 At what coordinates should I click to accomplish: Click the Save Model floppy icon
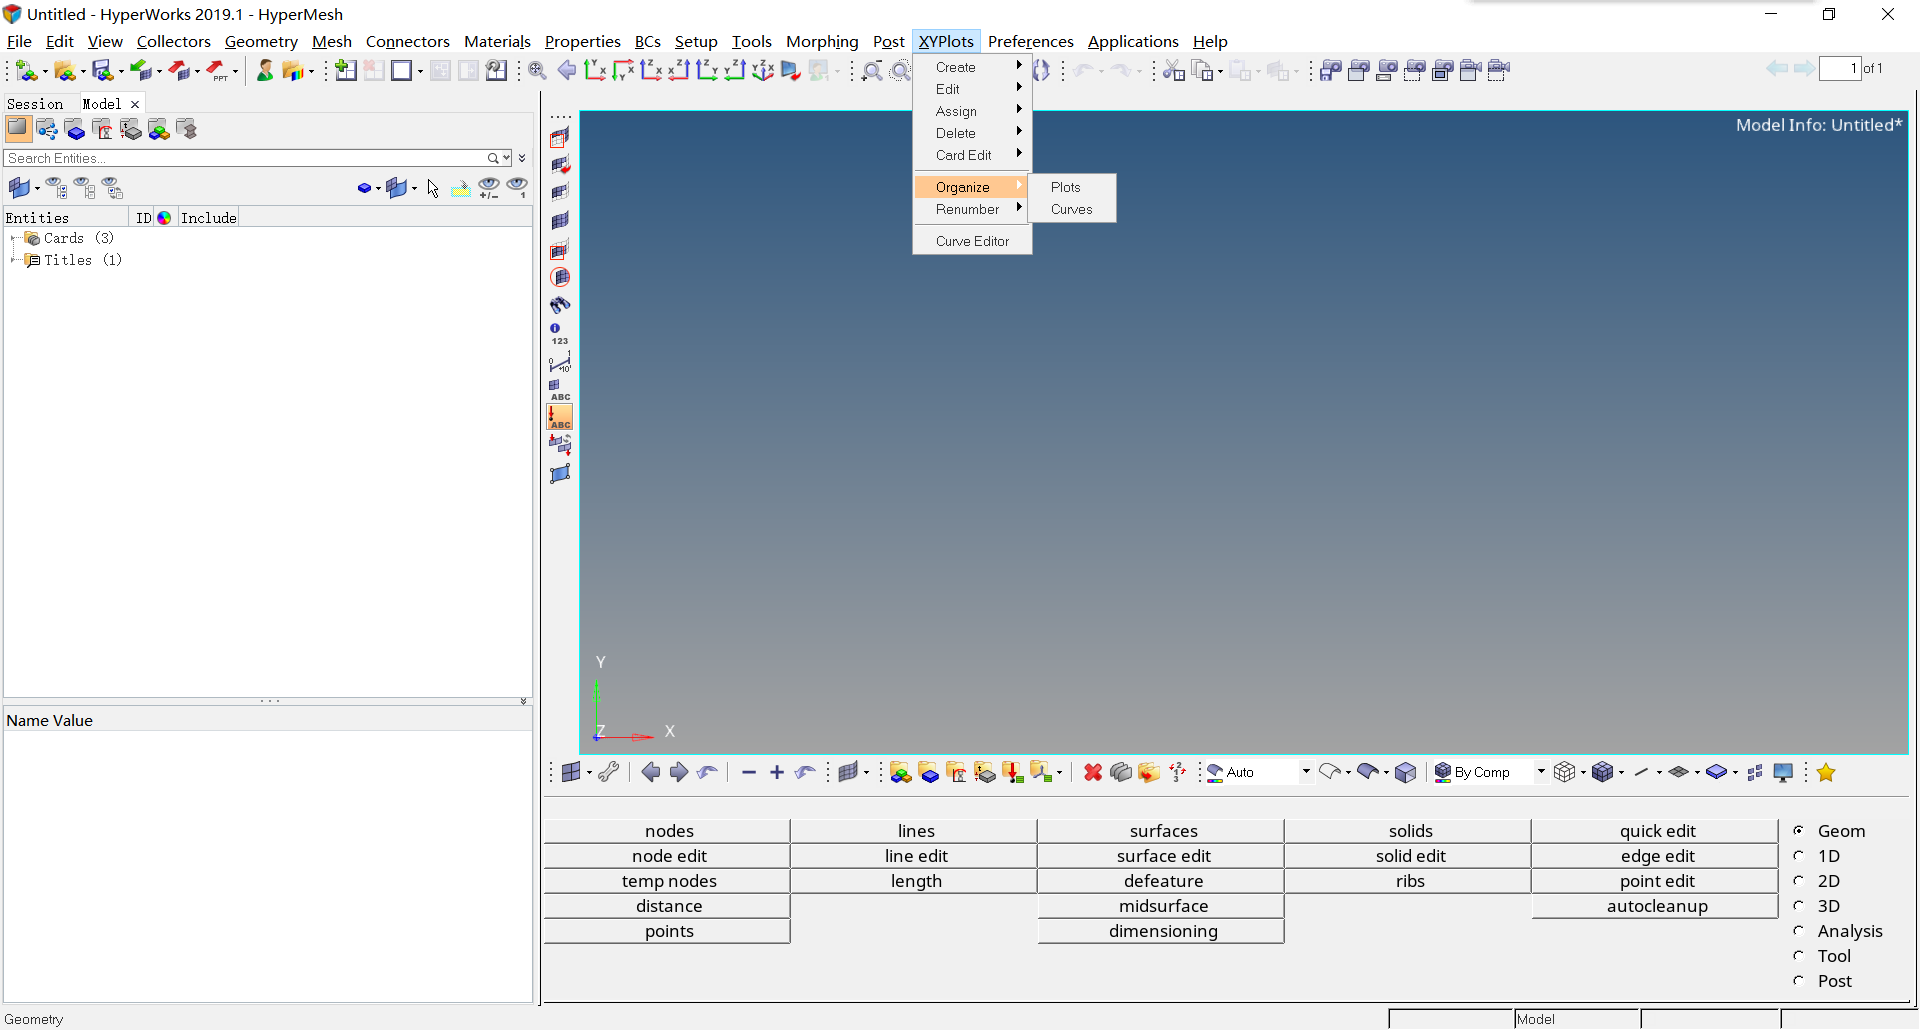pos(102,70)
